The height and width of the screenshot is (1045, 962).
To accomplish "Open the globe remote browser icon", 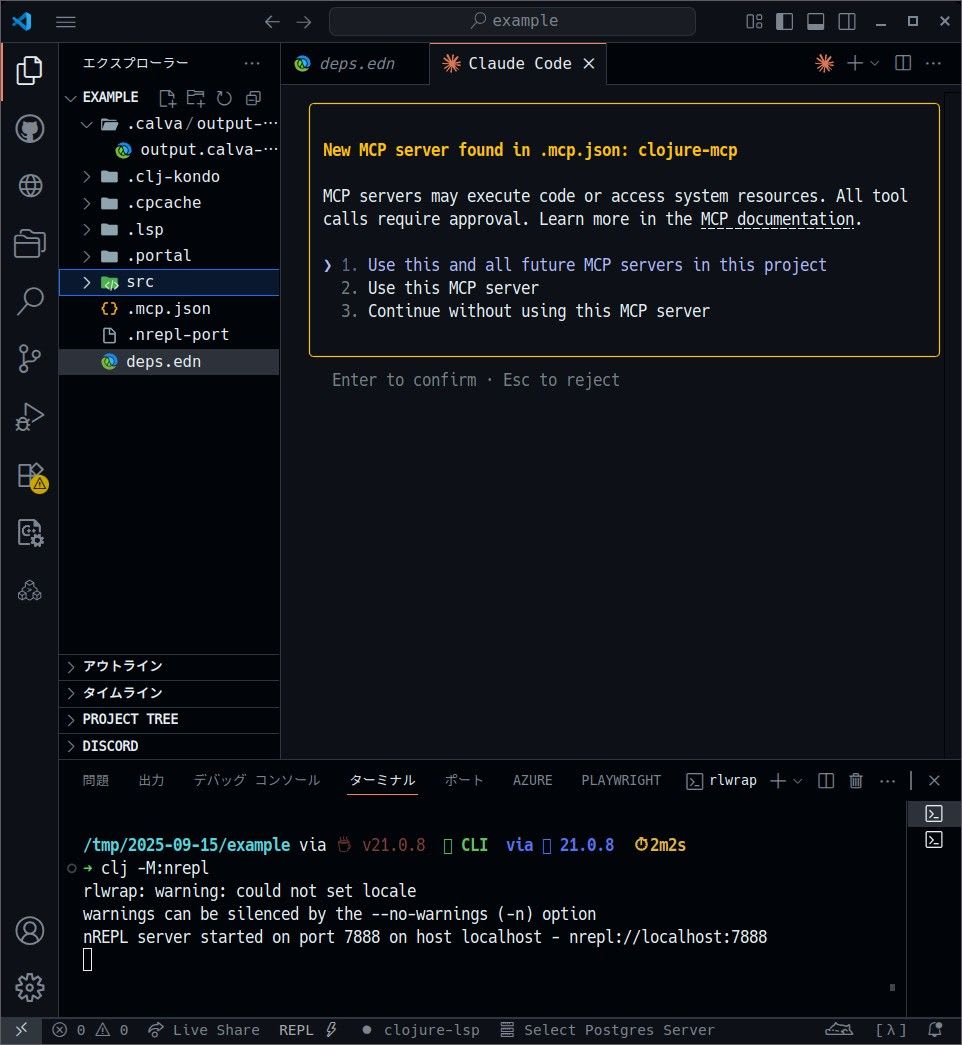I will [29, 186].
